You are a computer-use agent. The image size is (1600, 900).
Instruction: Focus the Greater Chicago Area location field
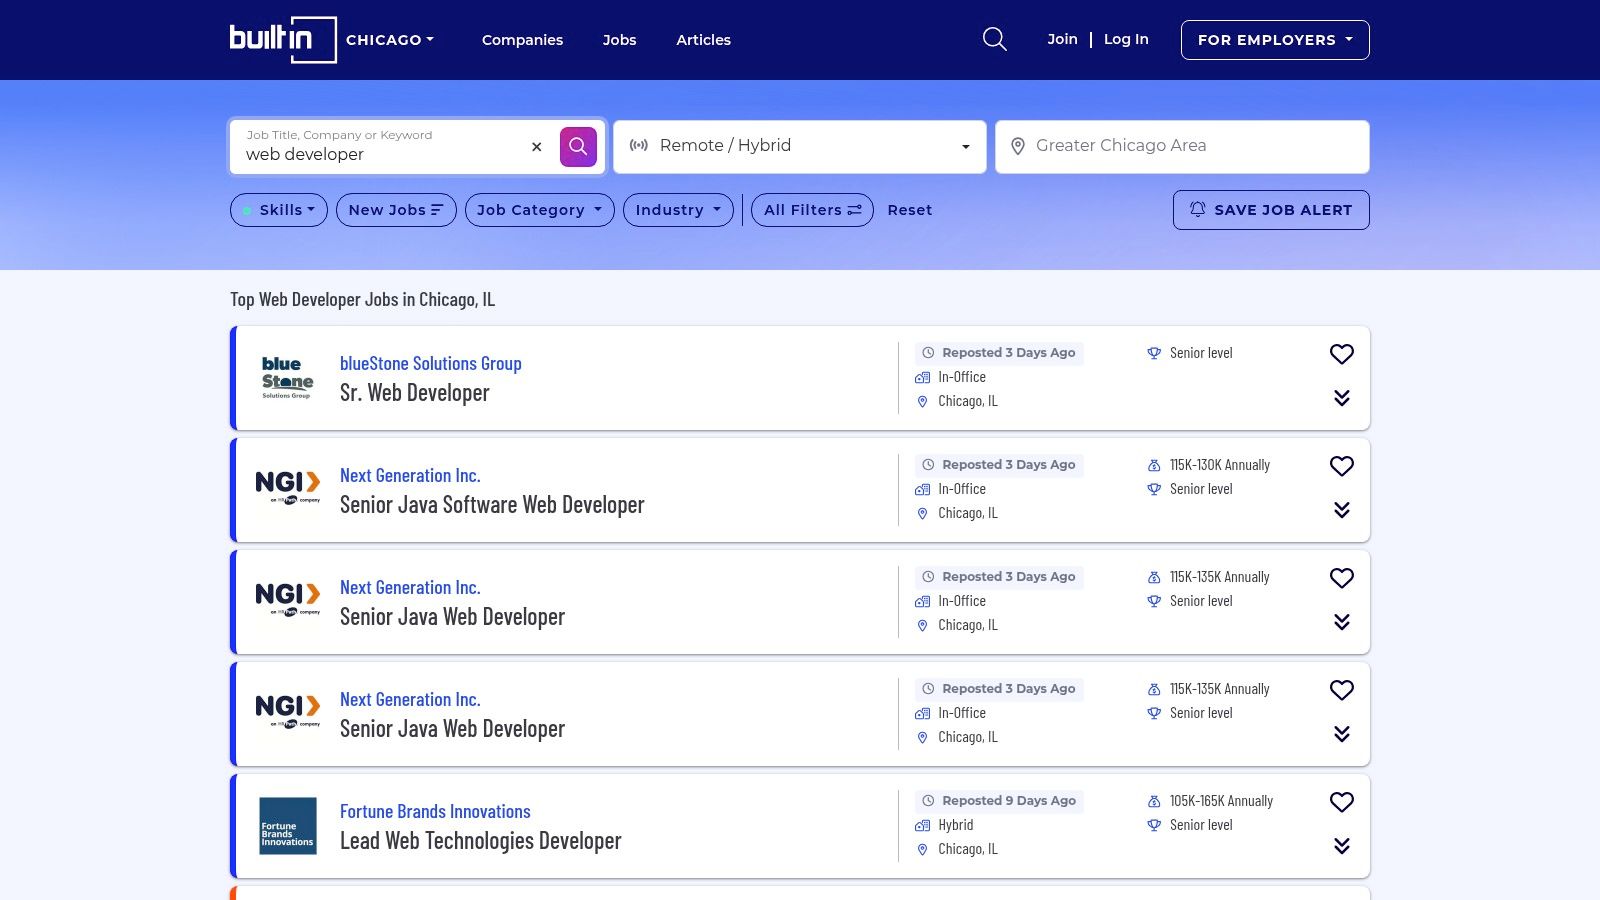coord(1182,147)
